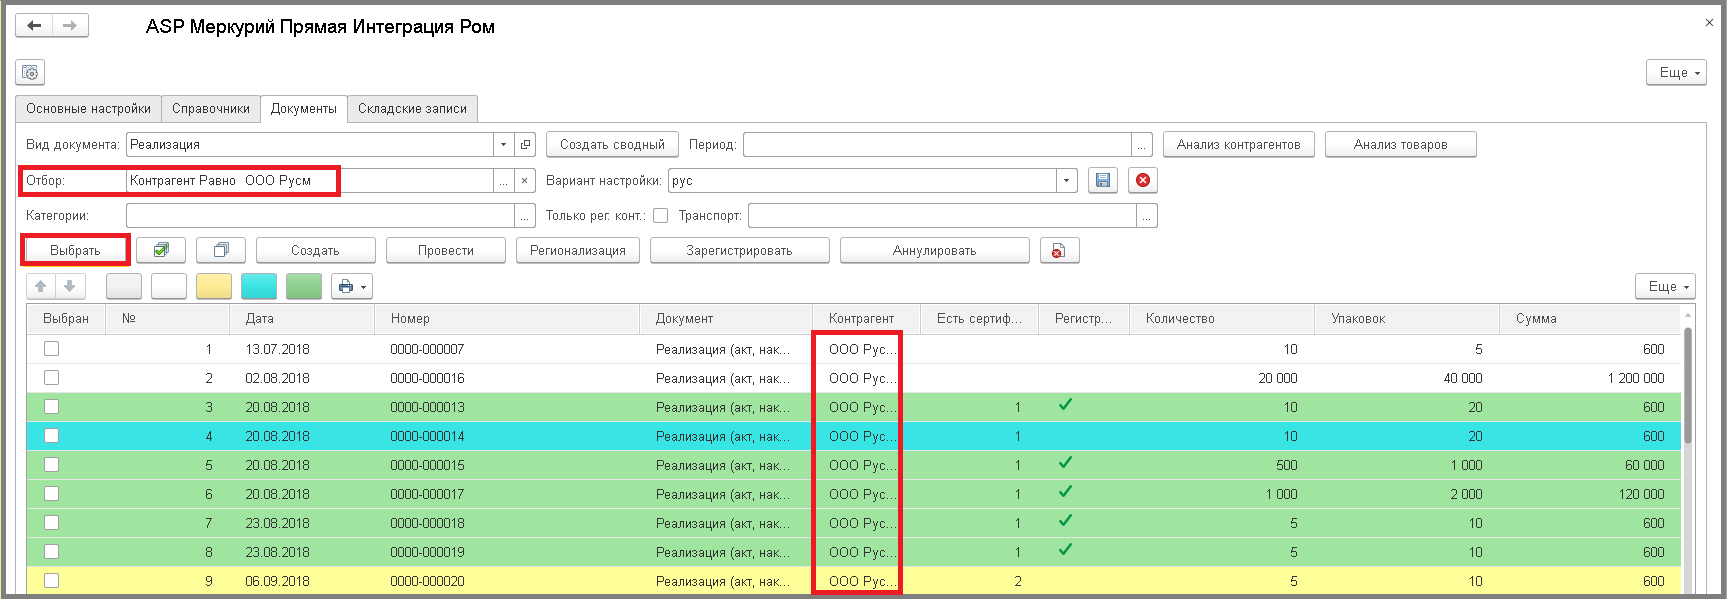Move the row up with up arrow
The height and width of the screenshot is (599, 1727).
41,287
